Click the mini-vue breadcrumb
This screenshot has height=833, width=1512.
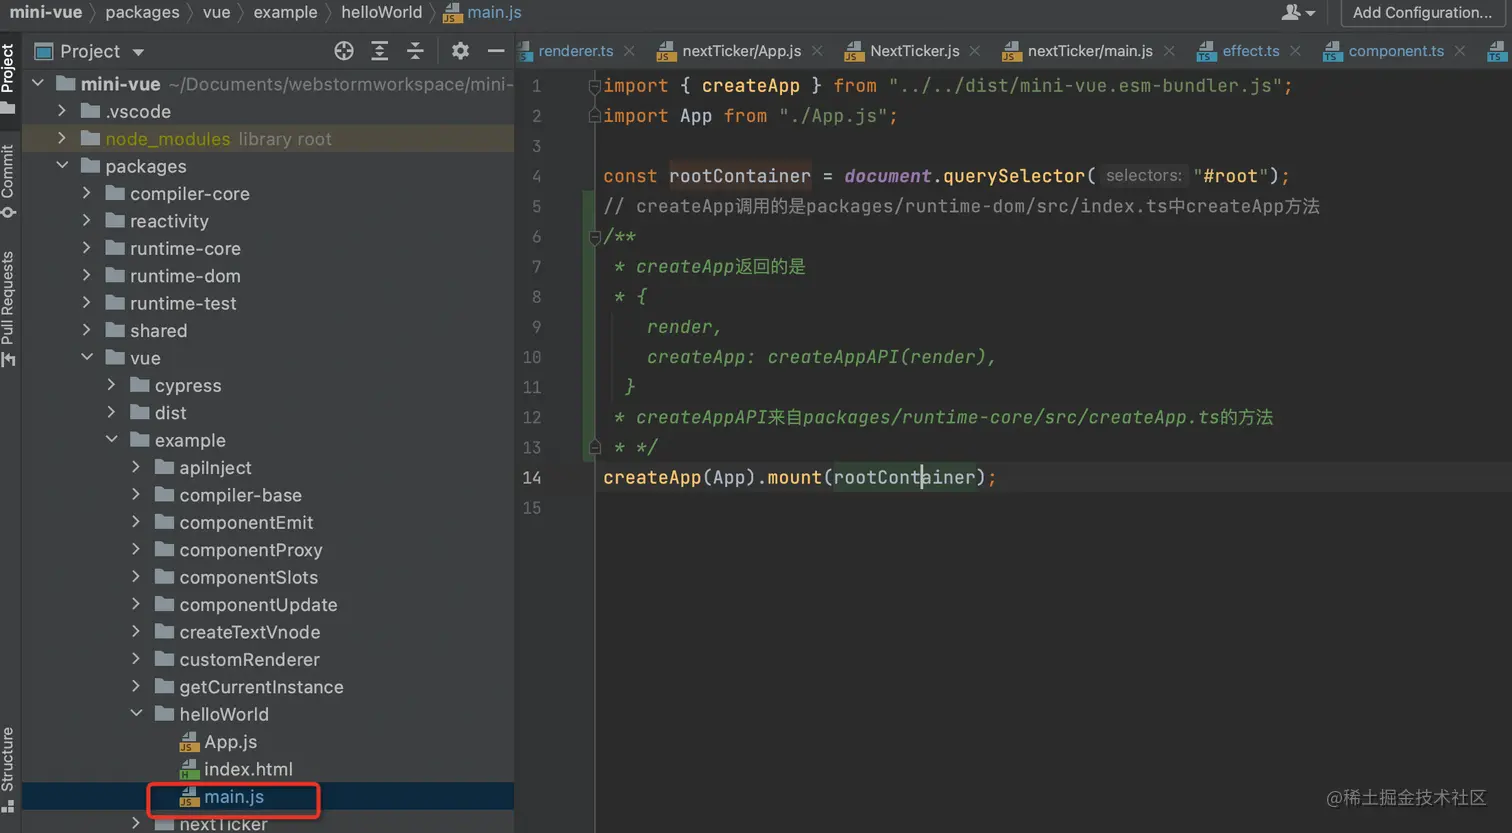pyautogui.click(x=46, y=12)
